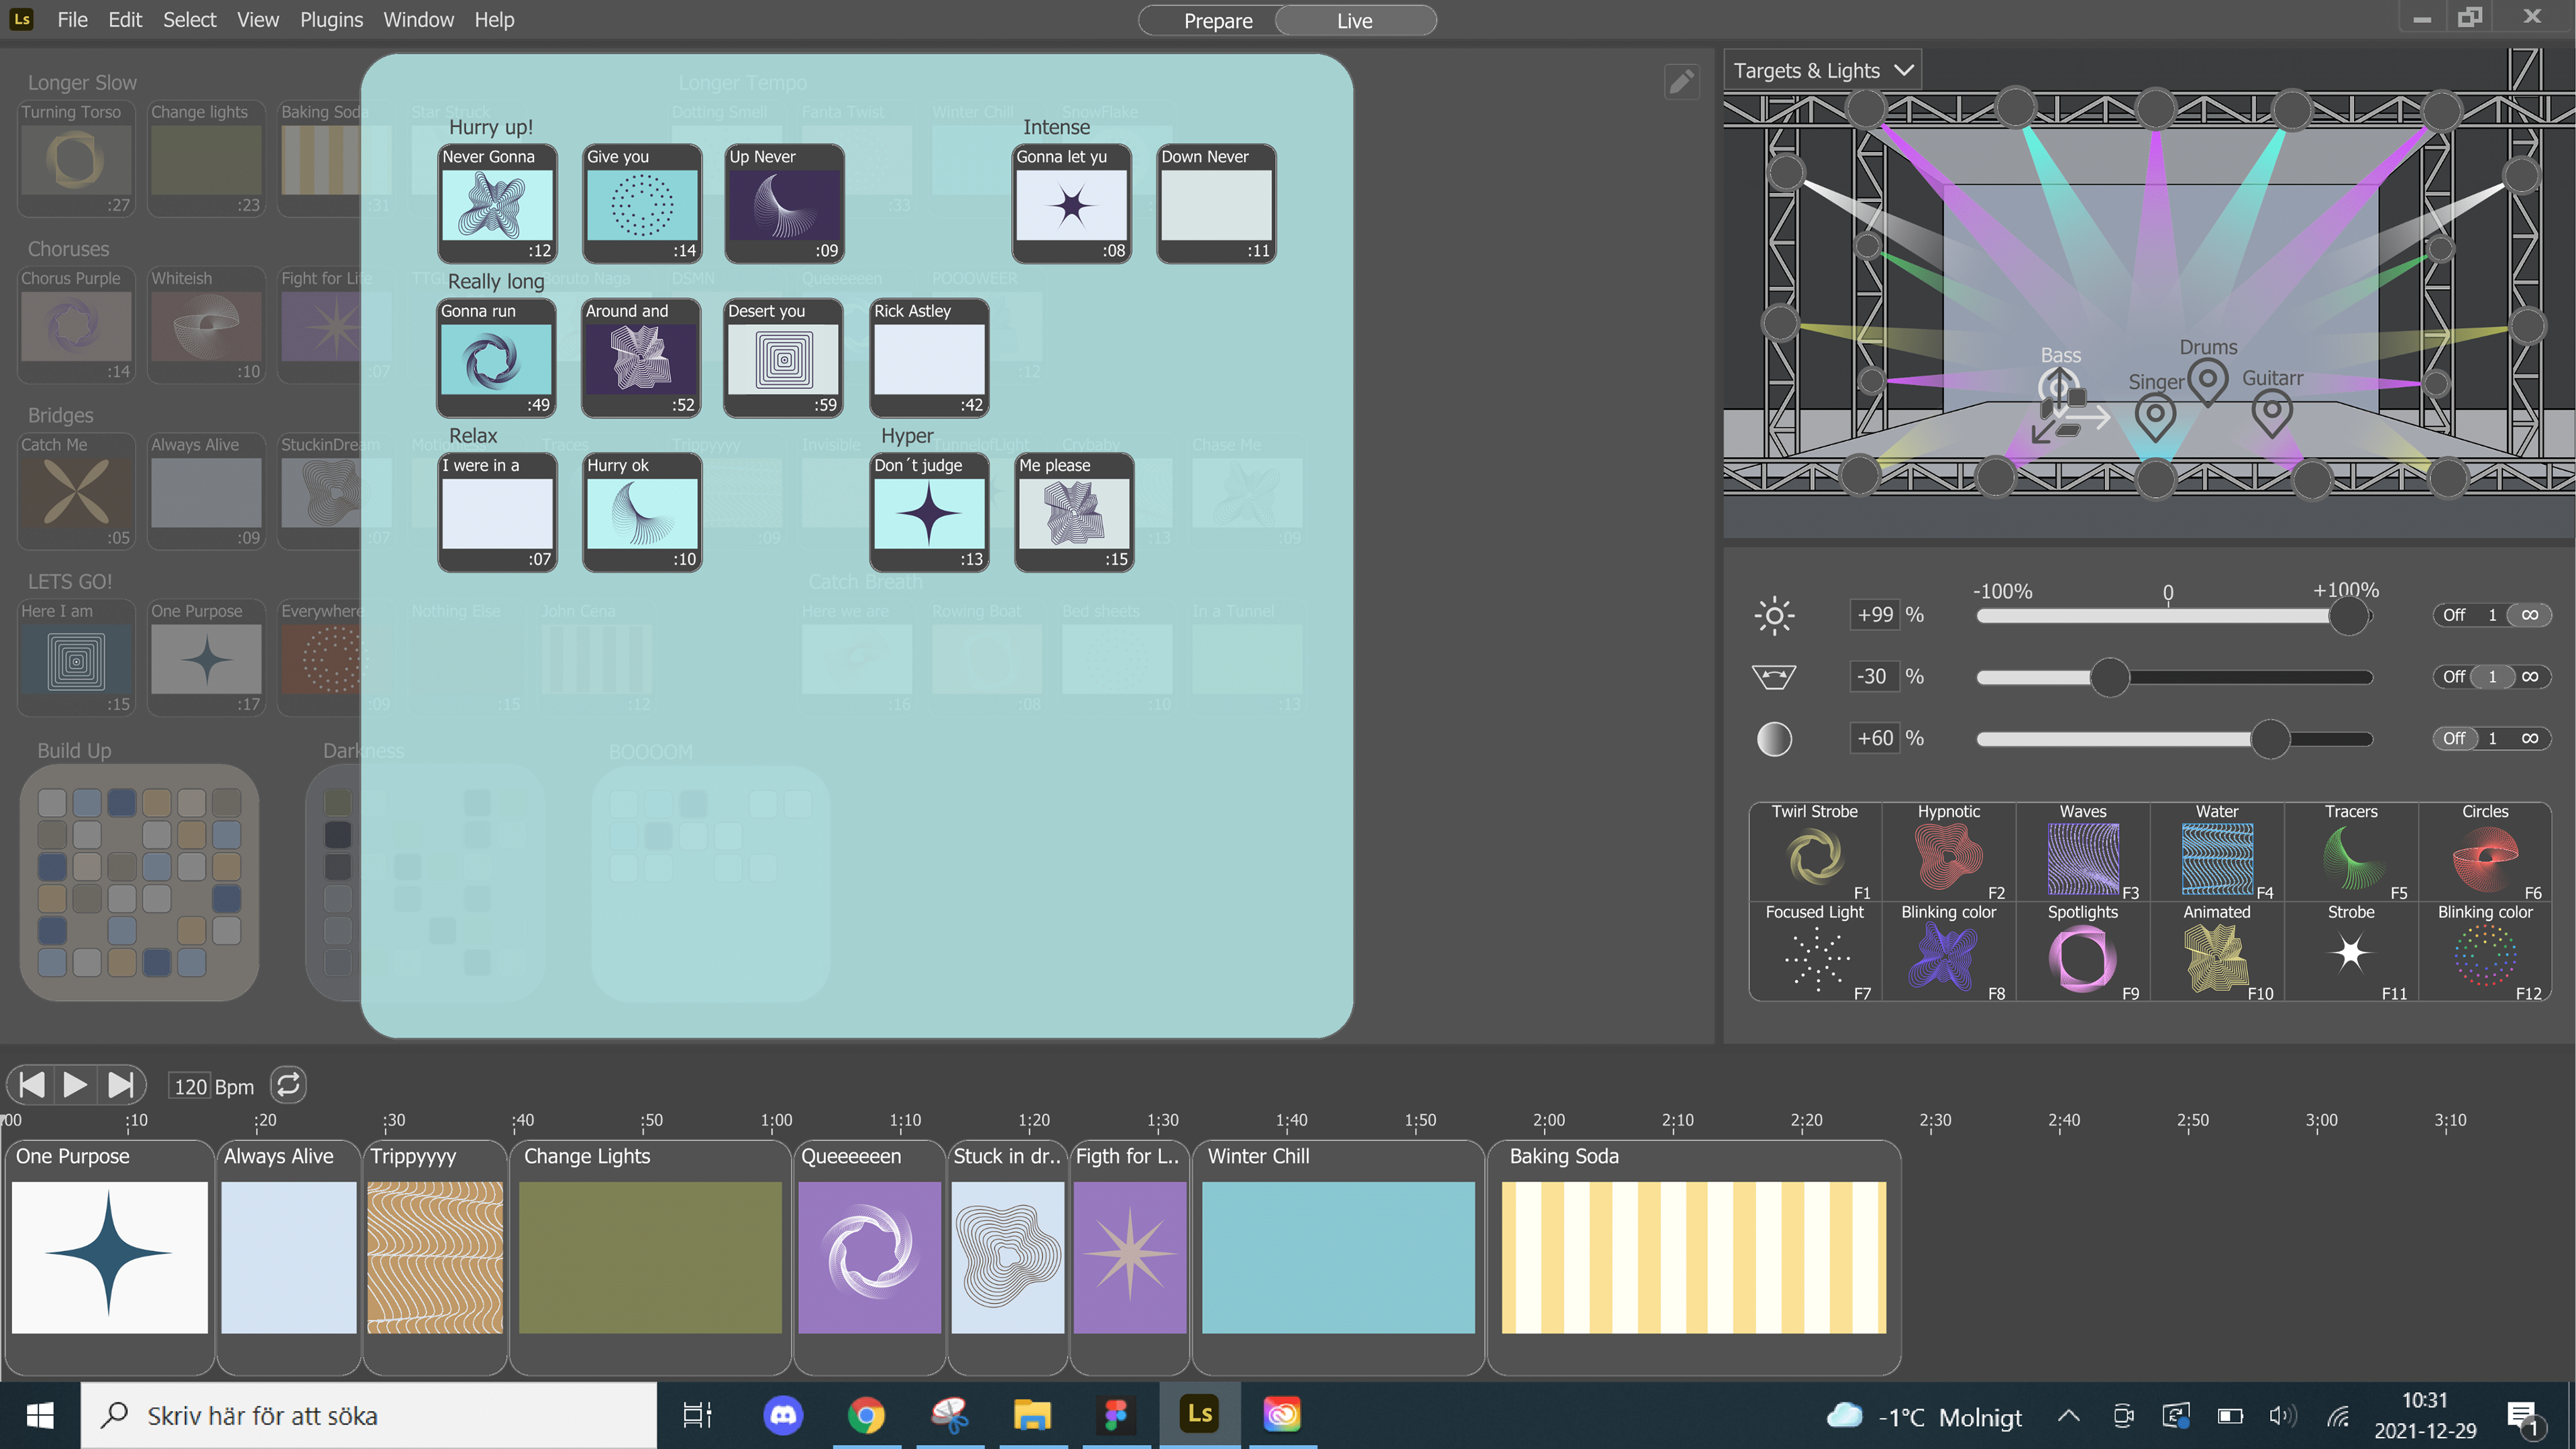
Task: Set saturation row toggle to 1
Action: tap(2492, 739)
